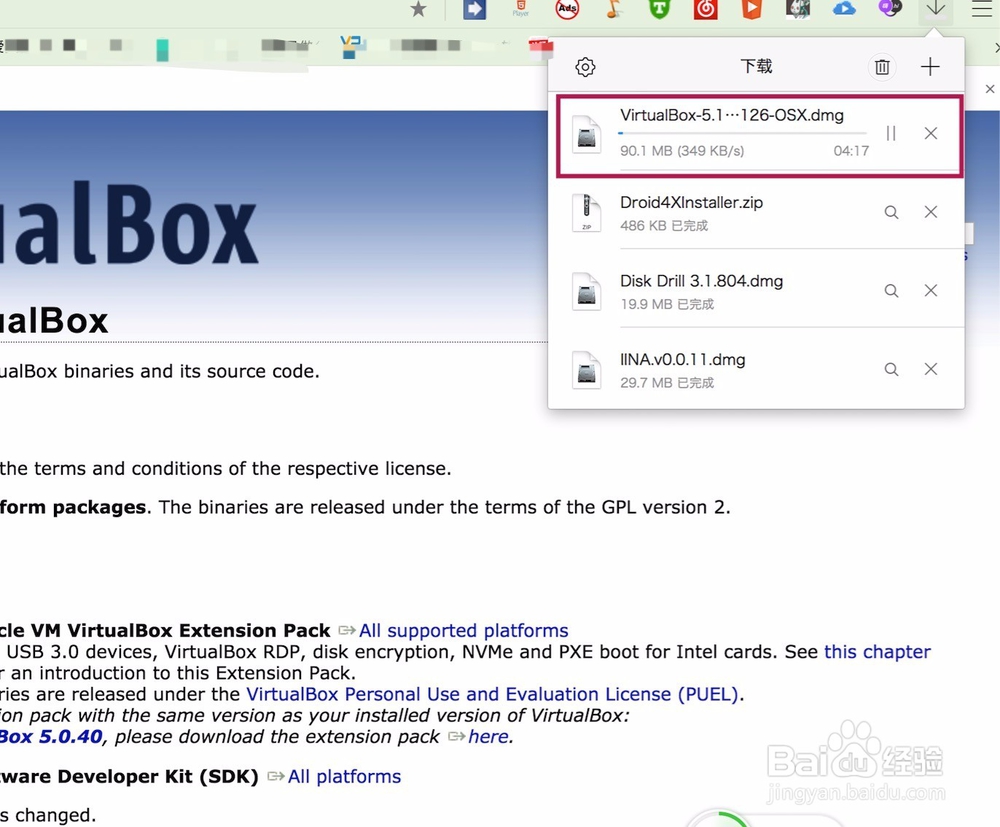Open the red NetEase music extension
Viewport: 1000px width, 827px height.
(x=705, y=9)
